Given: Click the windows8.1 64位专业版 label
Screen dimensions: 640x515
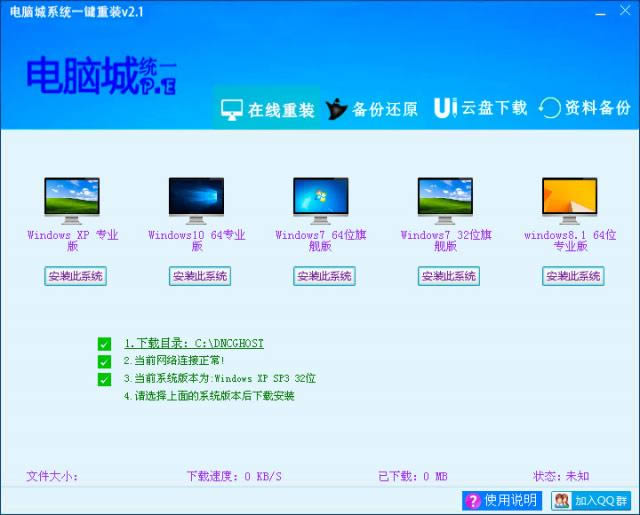Looking at the screenshot, I should pos(570,240).
